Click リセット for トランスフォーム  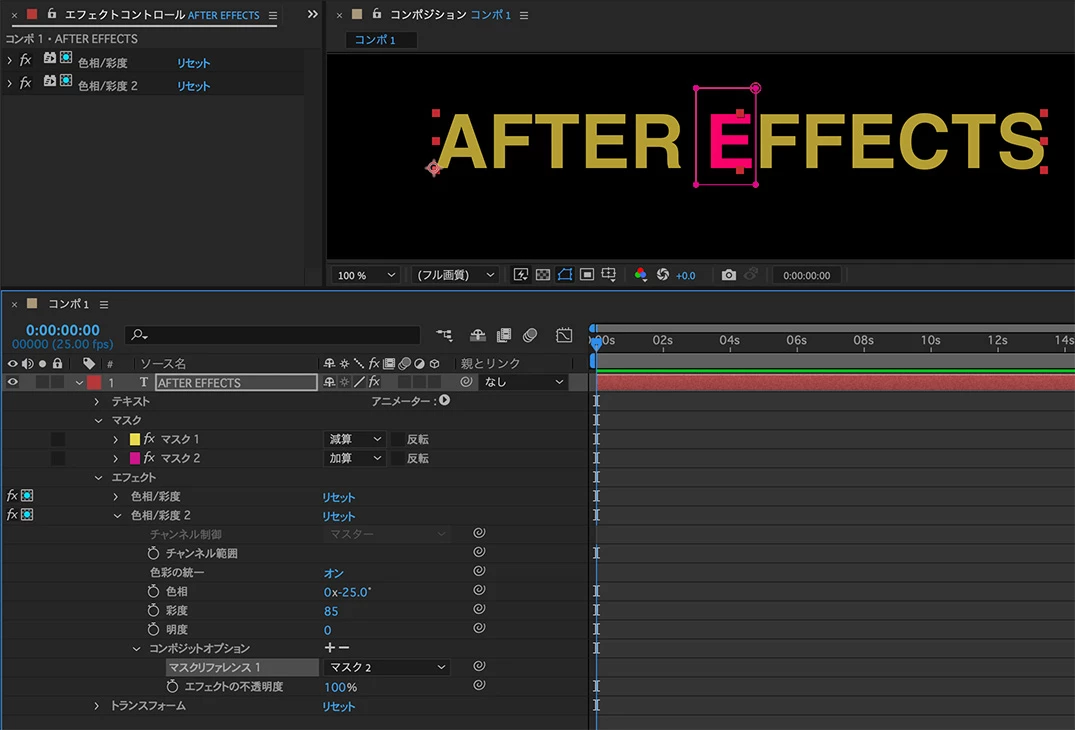click(339, 706)
